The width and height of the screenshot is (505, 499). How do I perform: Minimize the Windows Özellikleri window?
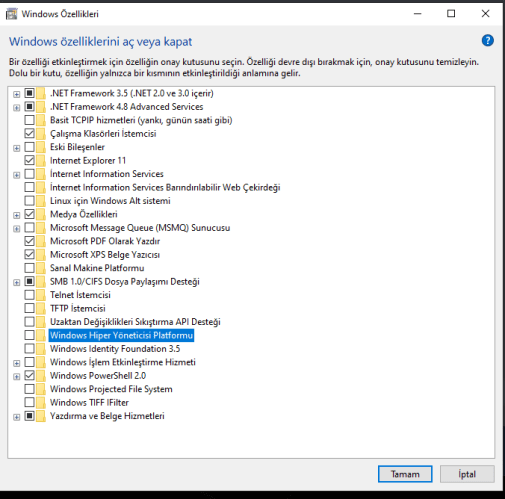pyautogui.click(x=418, y=14)
